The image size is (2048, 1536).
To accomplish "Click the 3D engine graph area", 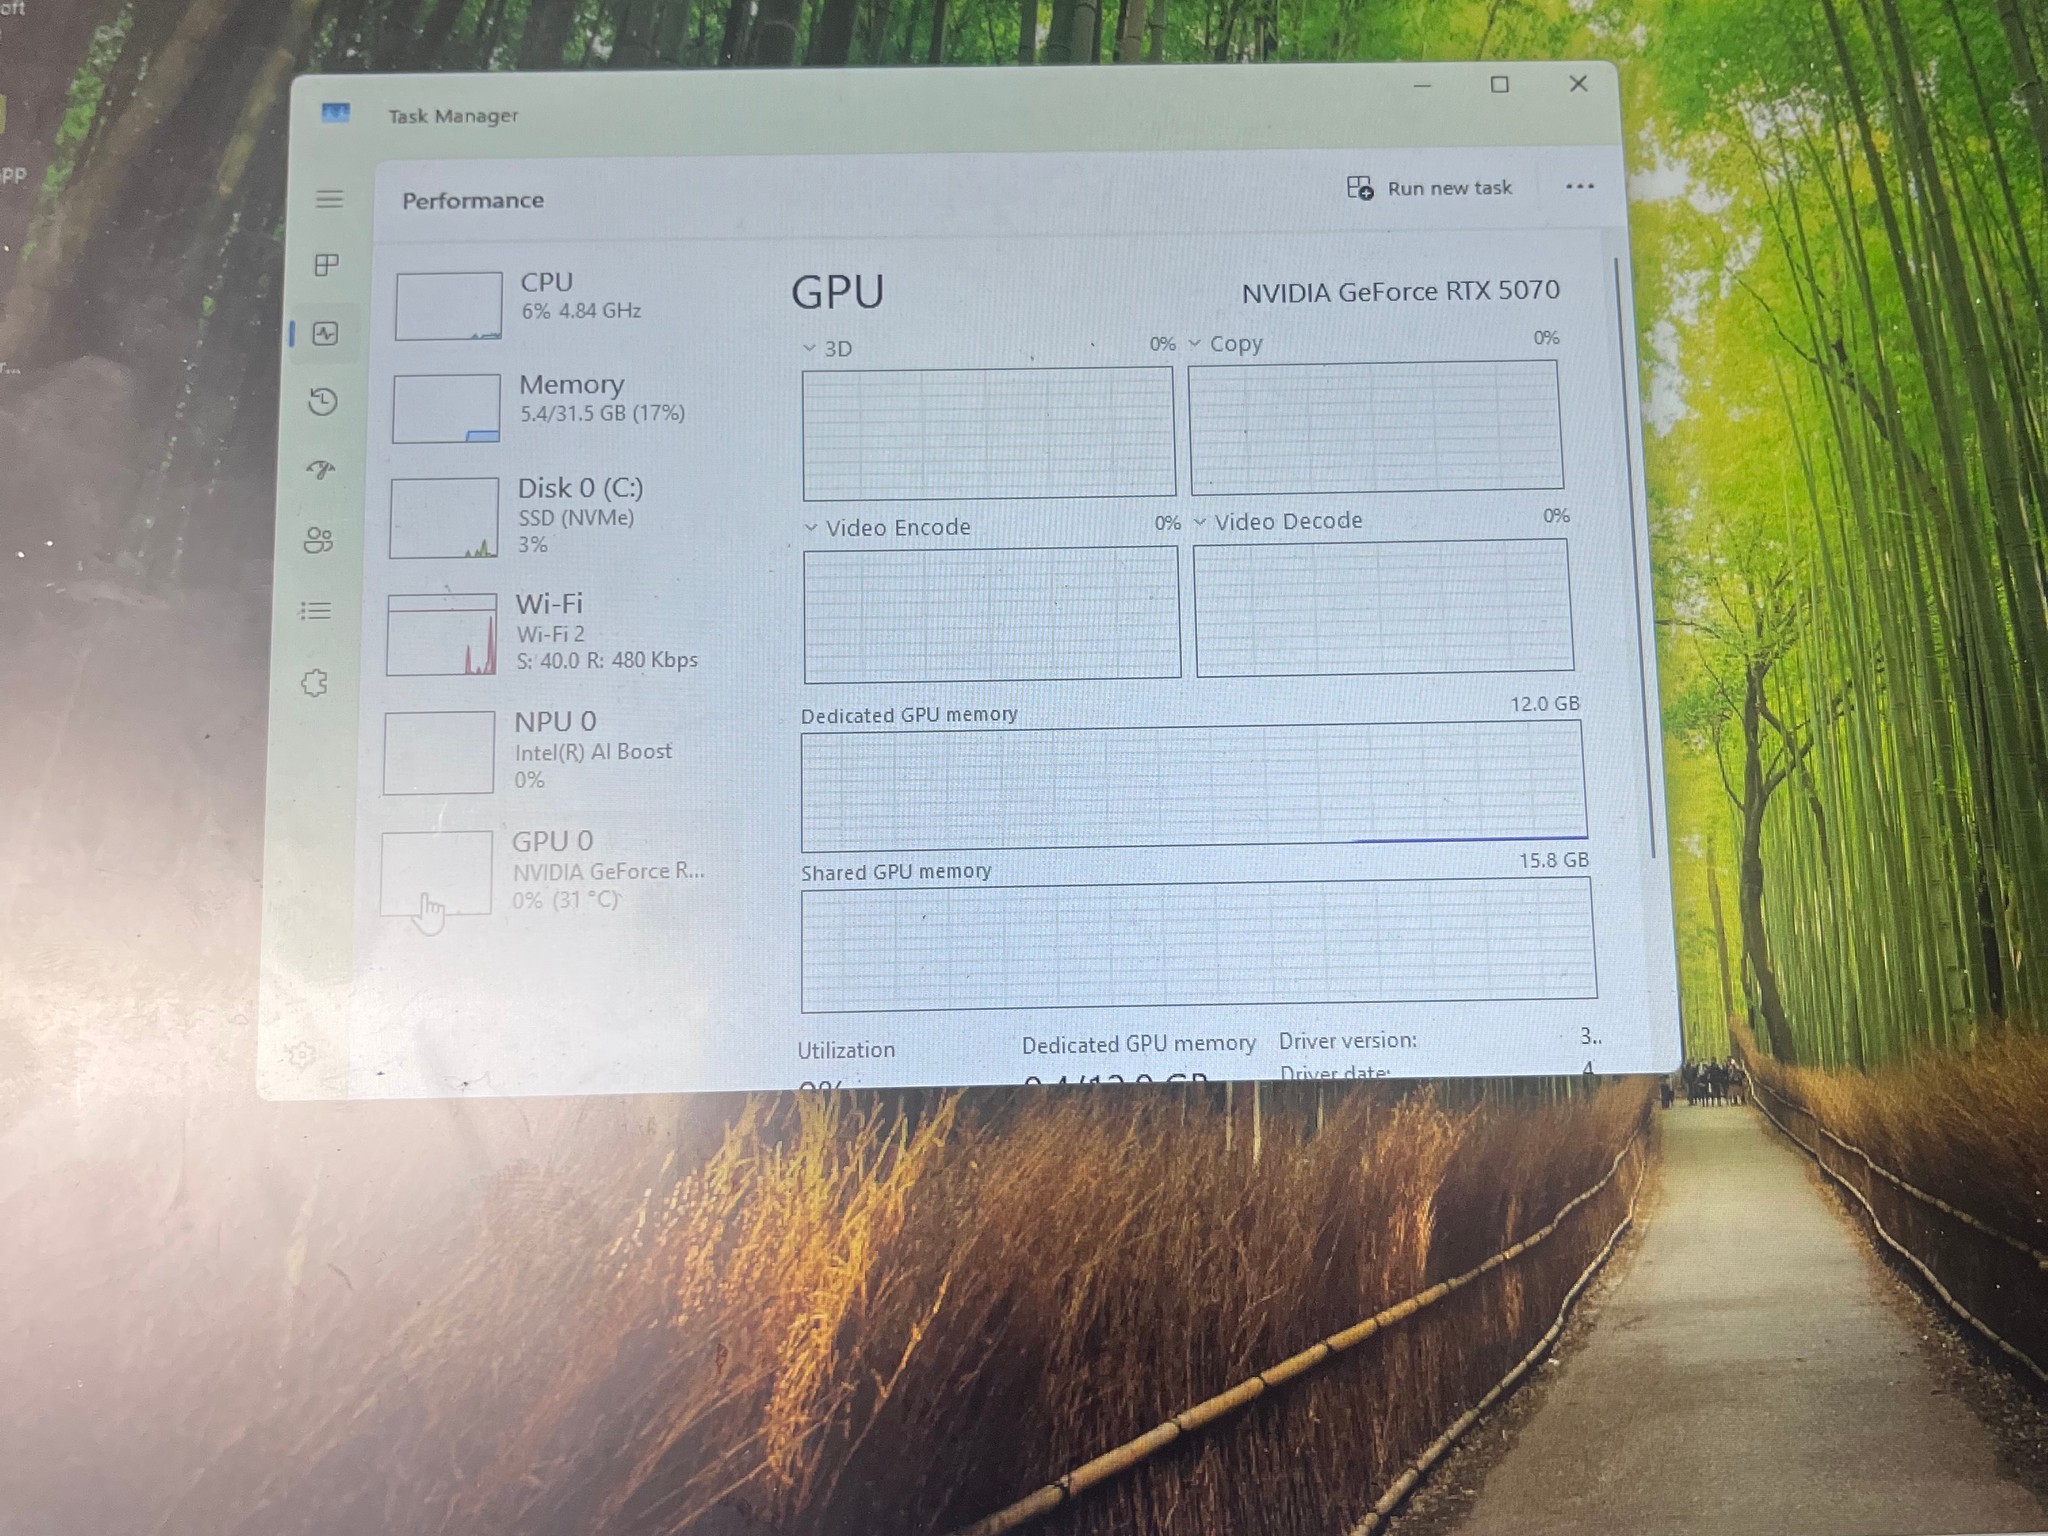I will click(988, 433).
